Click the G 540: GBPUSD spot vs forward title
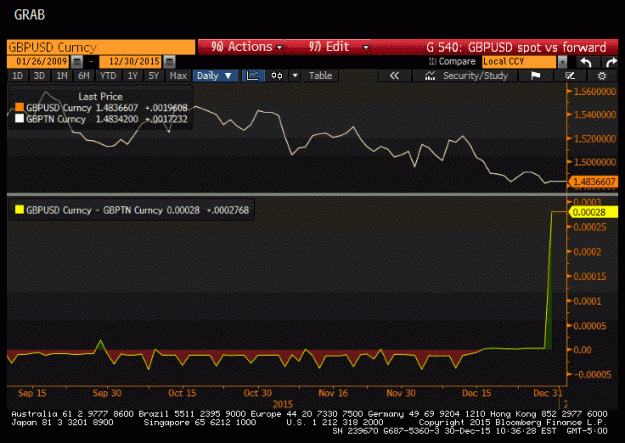The image size is (625, 443). click(x=516, y=47)
